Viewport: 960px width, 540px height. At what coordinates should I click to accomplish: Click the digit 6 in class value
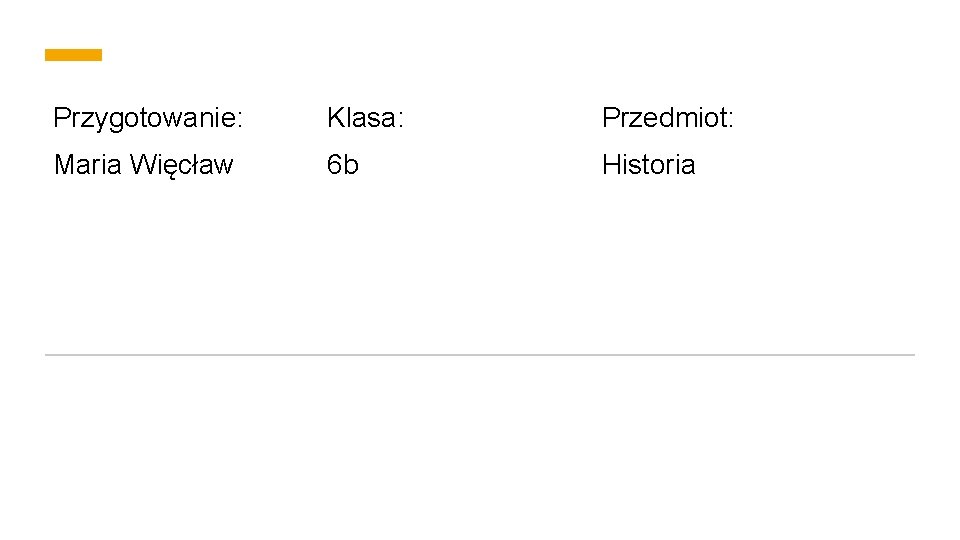[x=335, y=165]
